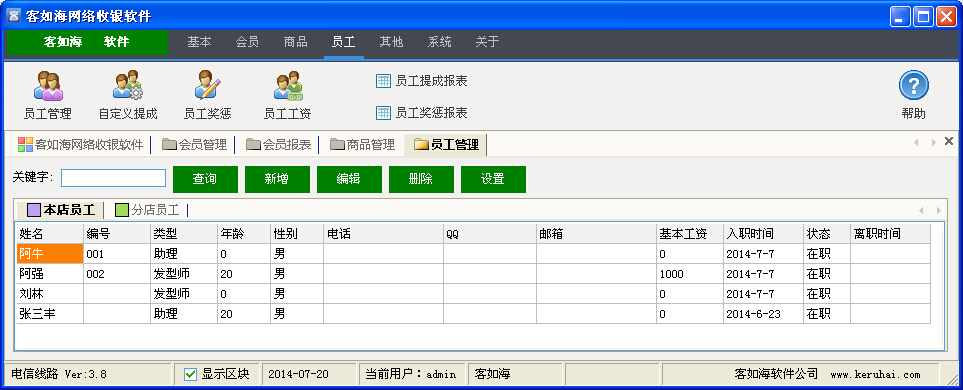The height and width of the screenshot is (390, 963).
Task: Sort by 邮箱 column header
Action: [x=596, y=234]
